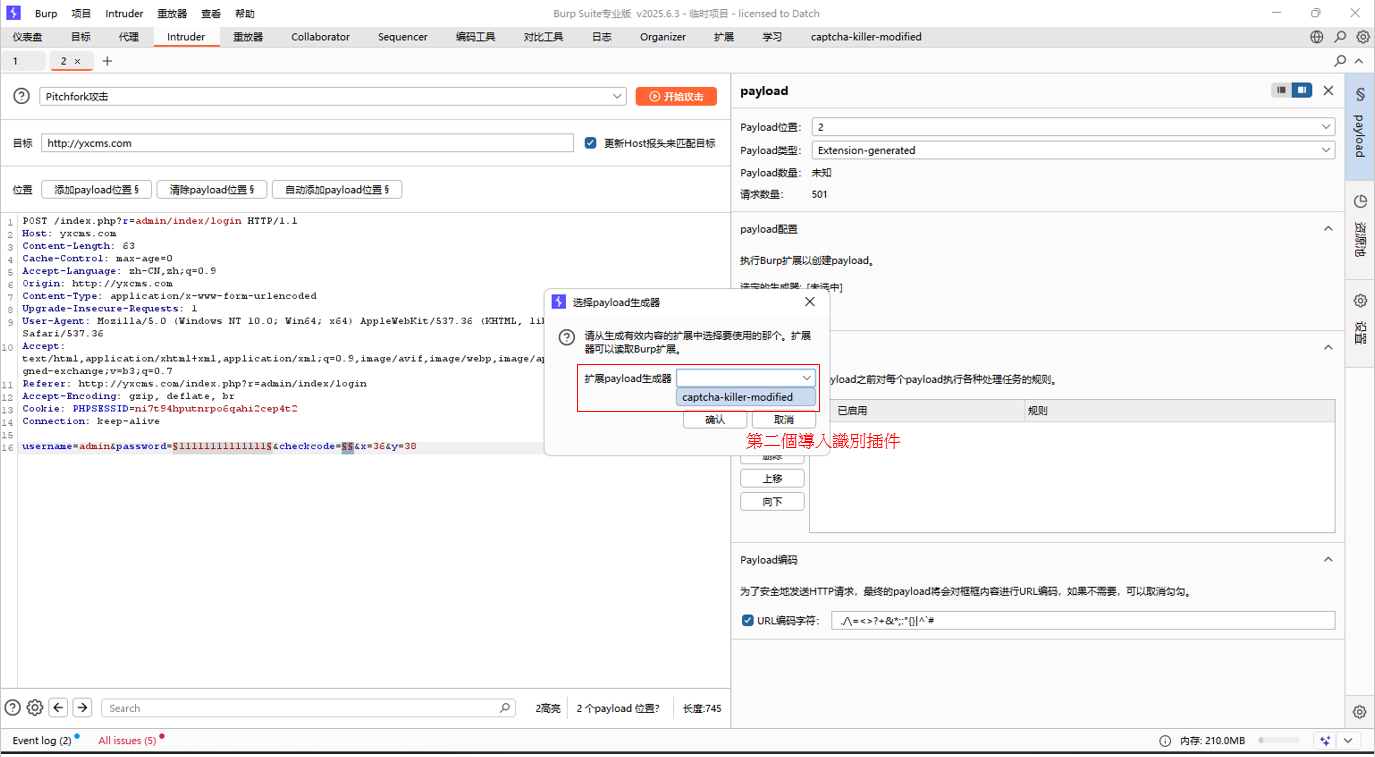
Task: Close the 选择payload生成器 dialog
Action: (x=810, y=302)
